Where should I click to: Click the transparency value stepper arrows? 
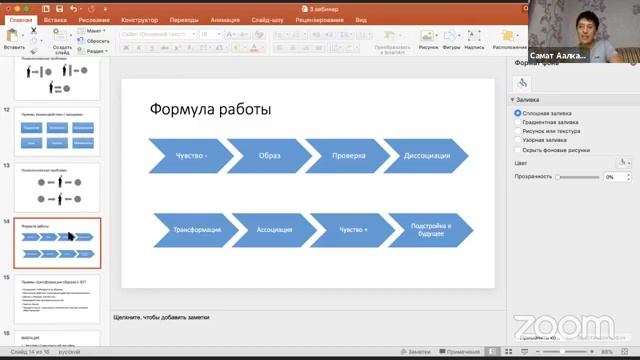(629, 177)
